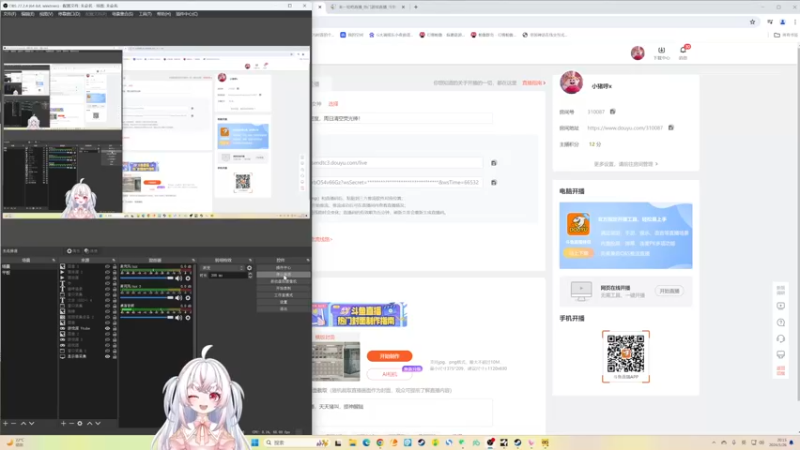Open the OBS 视图(V) menu
The height and width of the screenshot is (450, 800).
tap(46, 14)
